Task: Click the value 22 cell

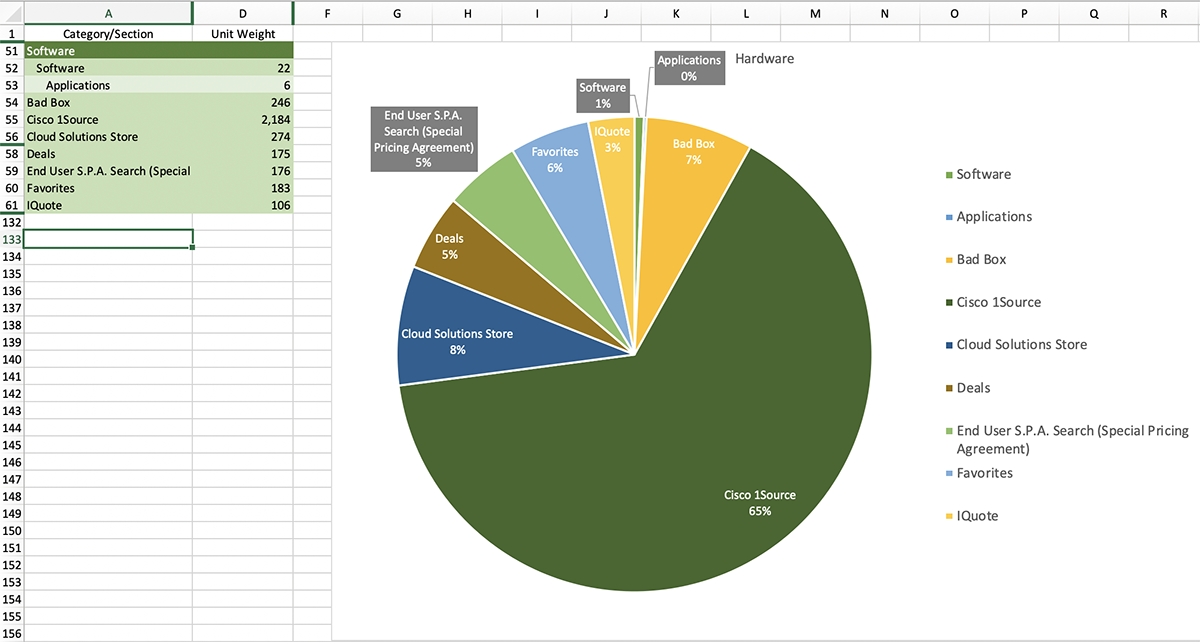Action: point(243,69)
